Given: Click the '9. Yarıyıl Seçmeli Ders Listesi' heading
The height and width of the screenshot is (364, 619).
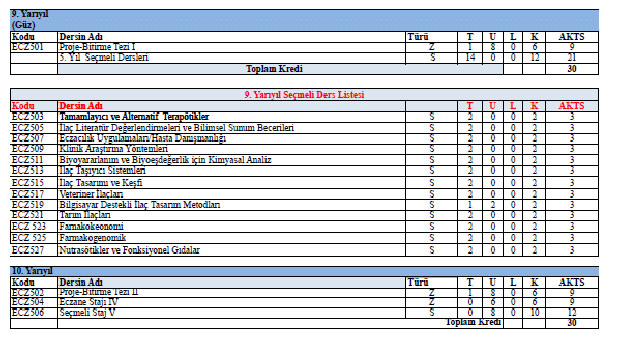Looking at the screenshot, I should coord(304,95).
